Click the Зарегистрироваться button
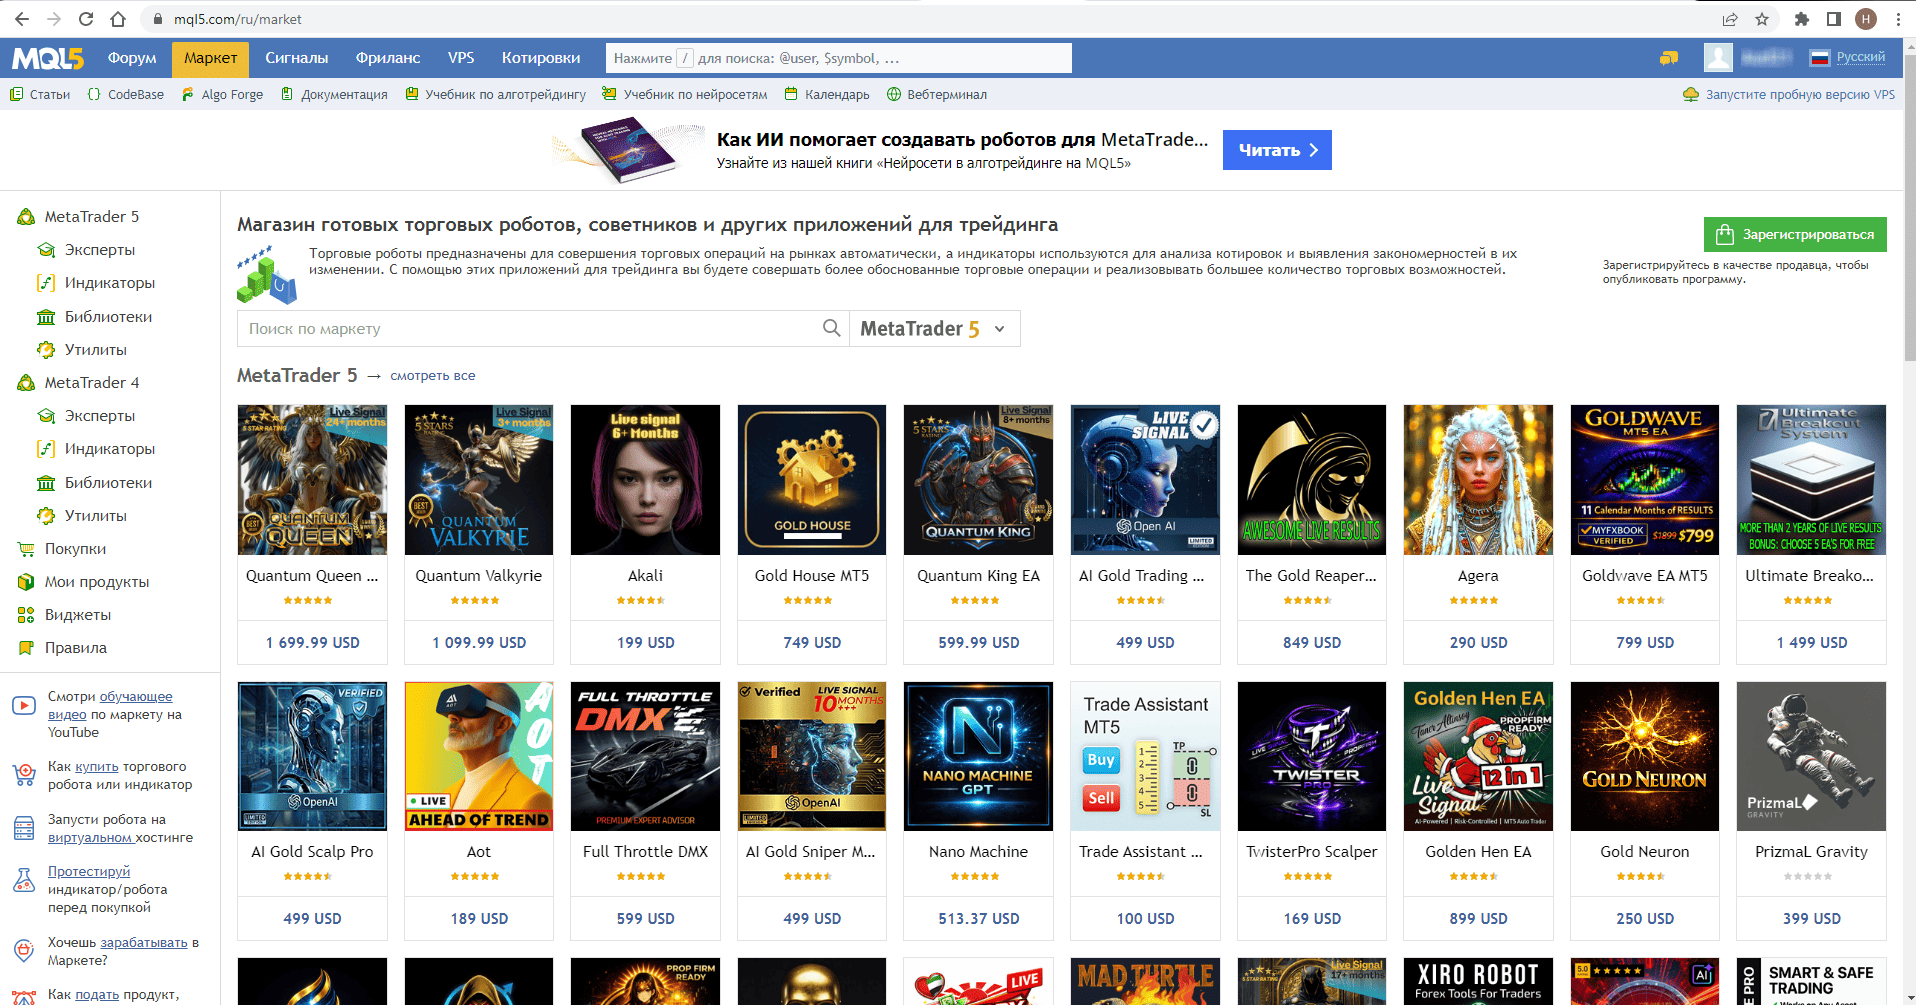1916x1005 pixels. (1795, 234)
